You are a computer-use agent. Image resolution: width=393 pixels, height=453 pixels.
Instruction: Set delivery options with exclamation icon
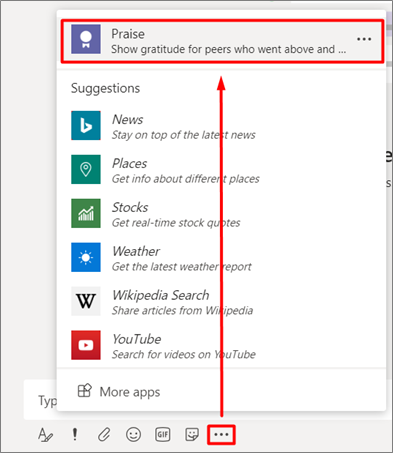(x=75, y=434)
